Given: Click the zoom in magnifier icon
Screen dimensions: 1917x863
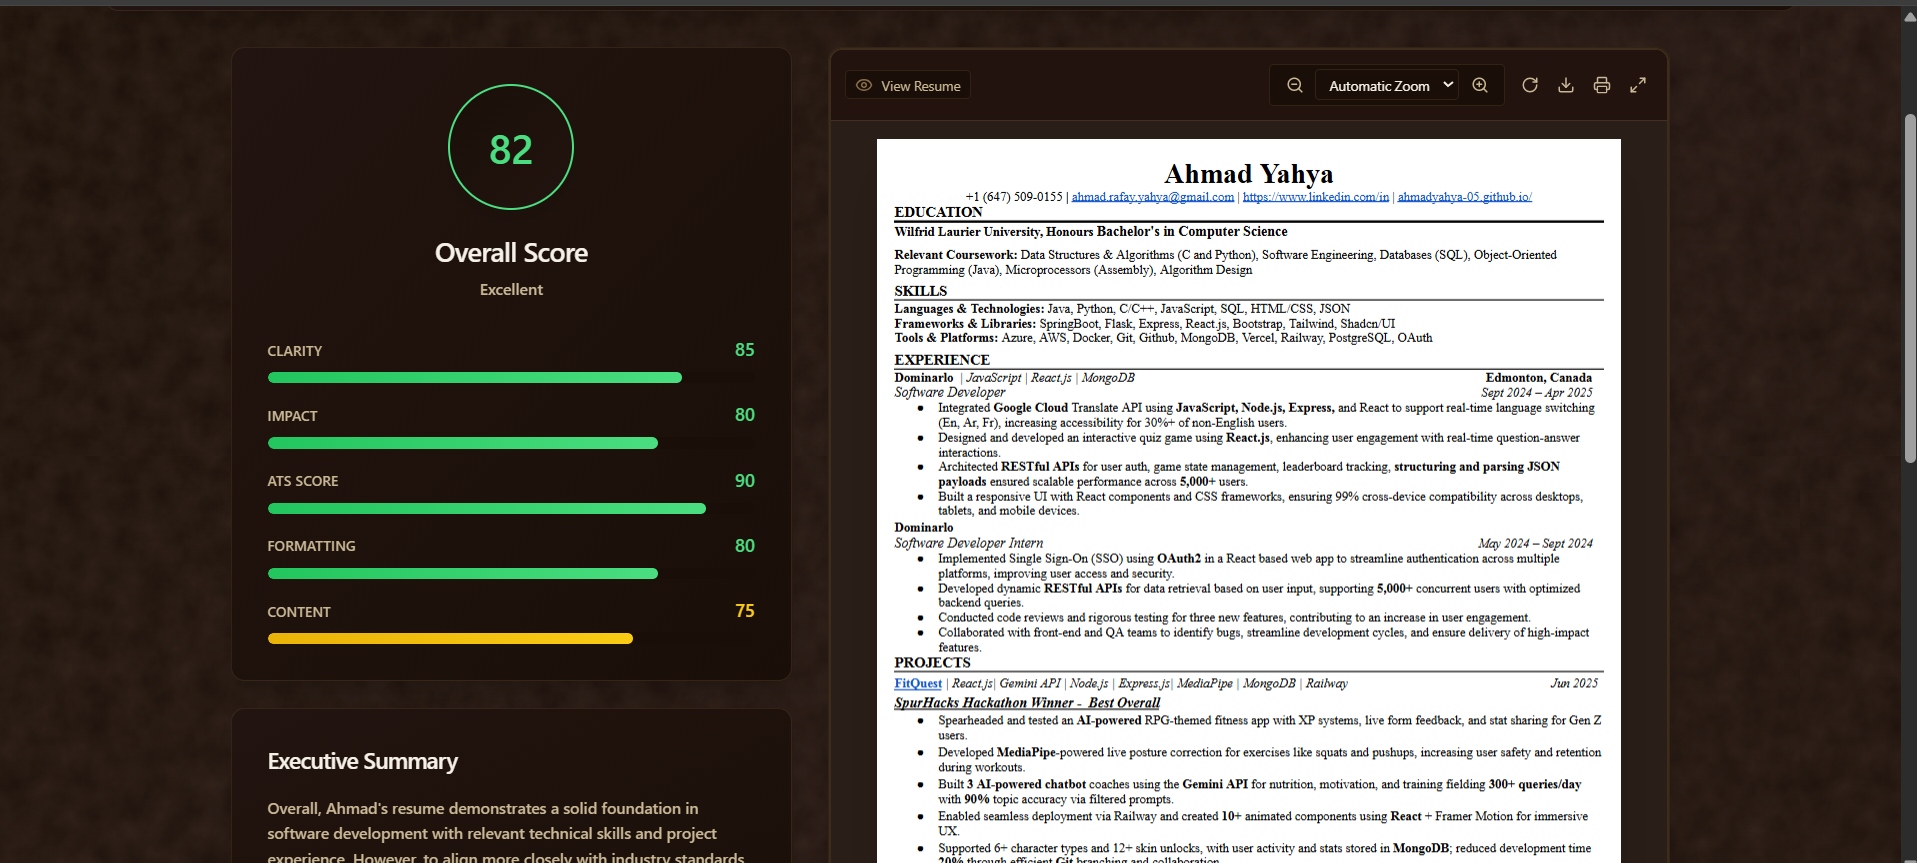Looking at the screenshot, I should [1480, 85].
